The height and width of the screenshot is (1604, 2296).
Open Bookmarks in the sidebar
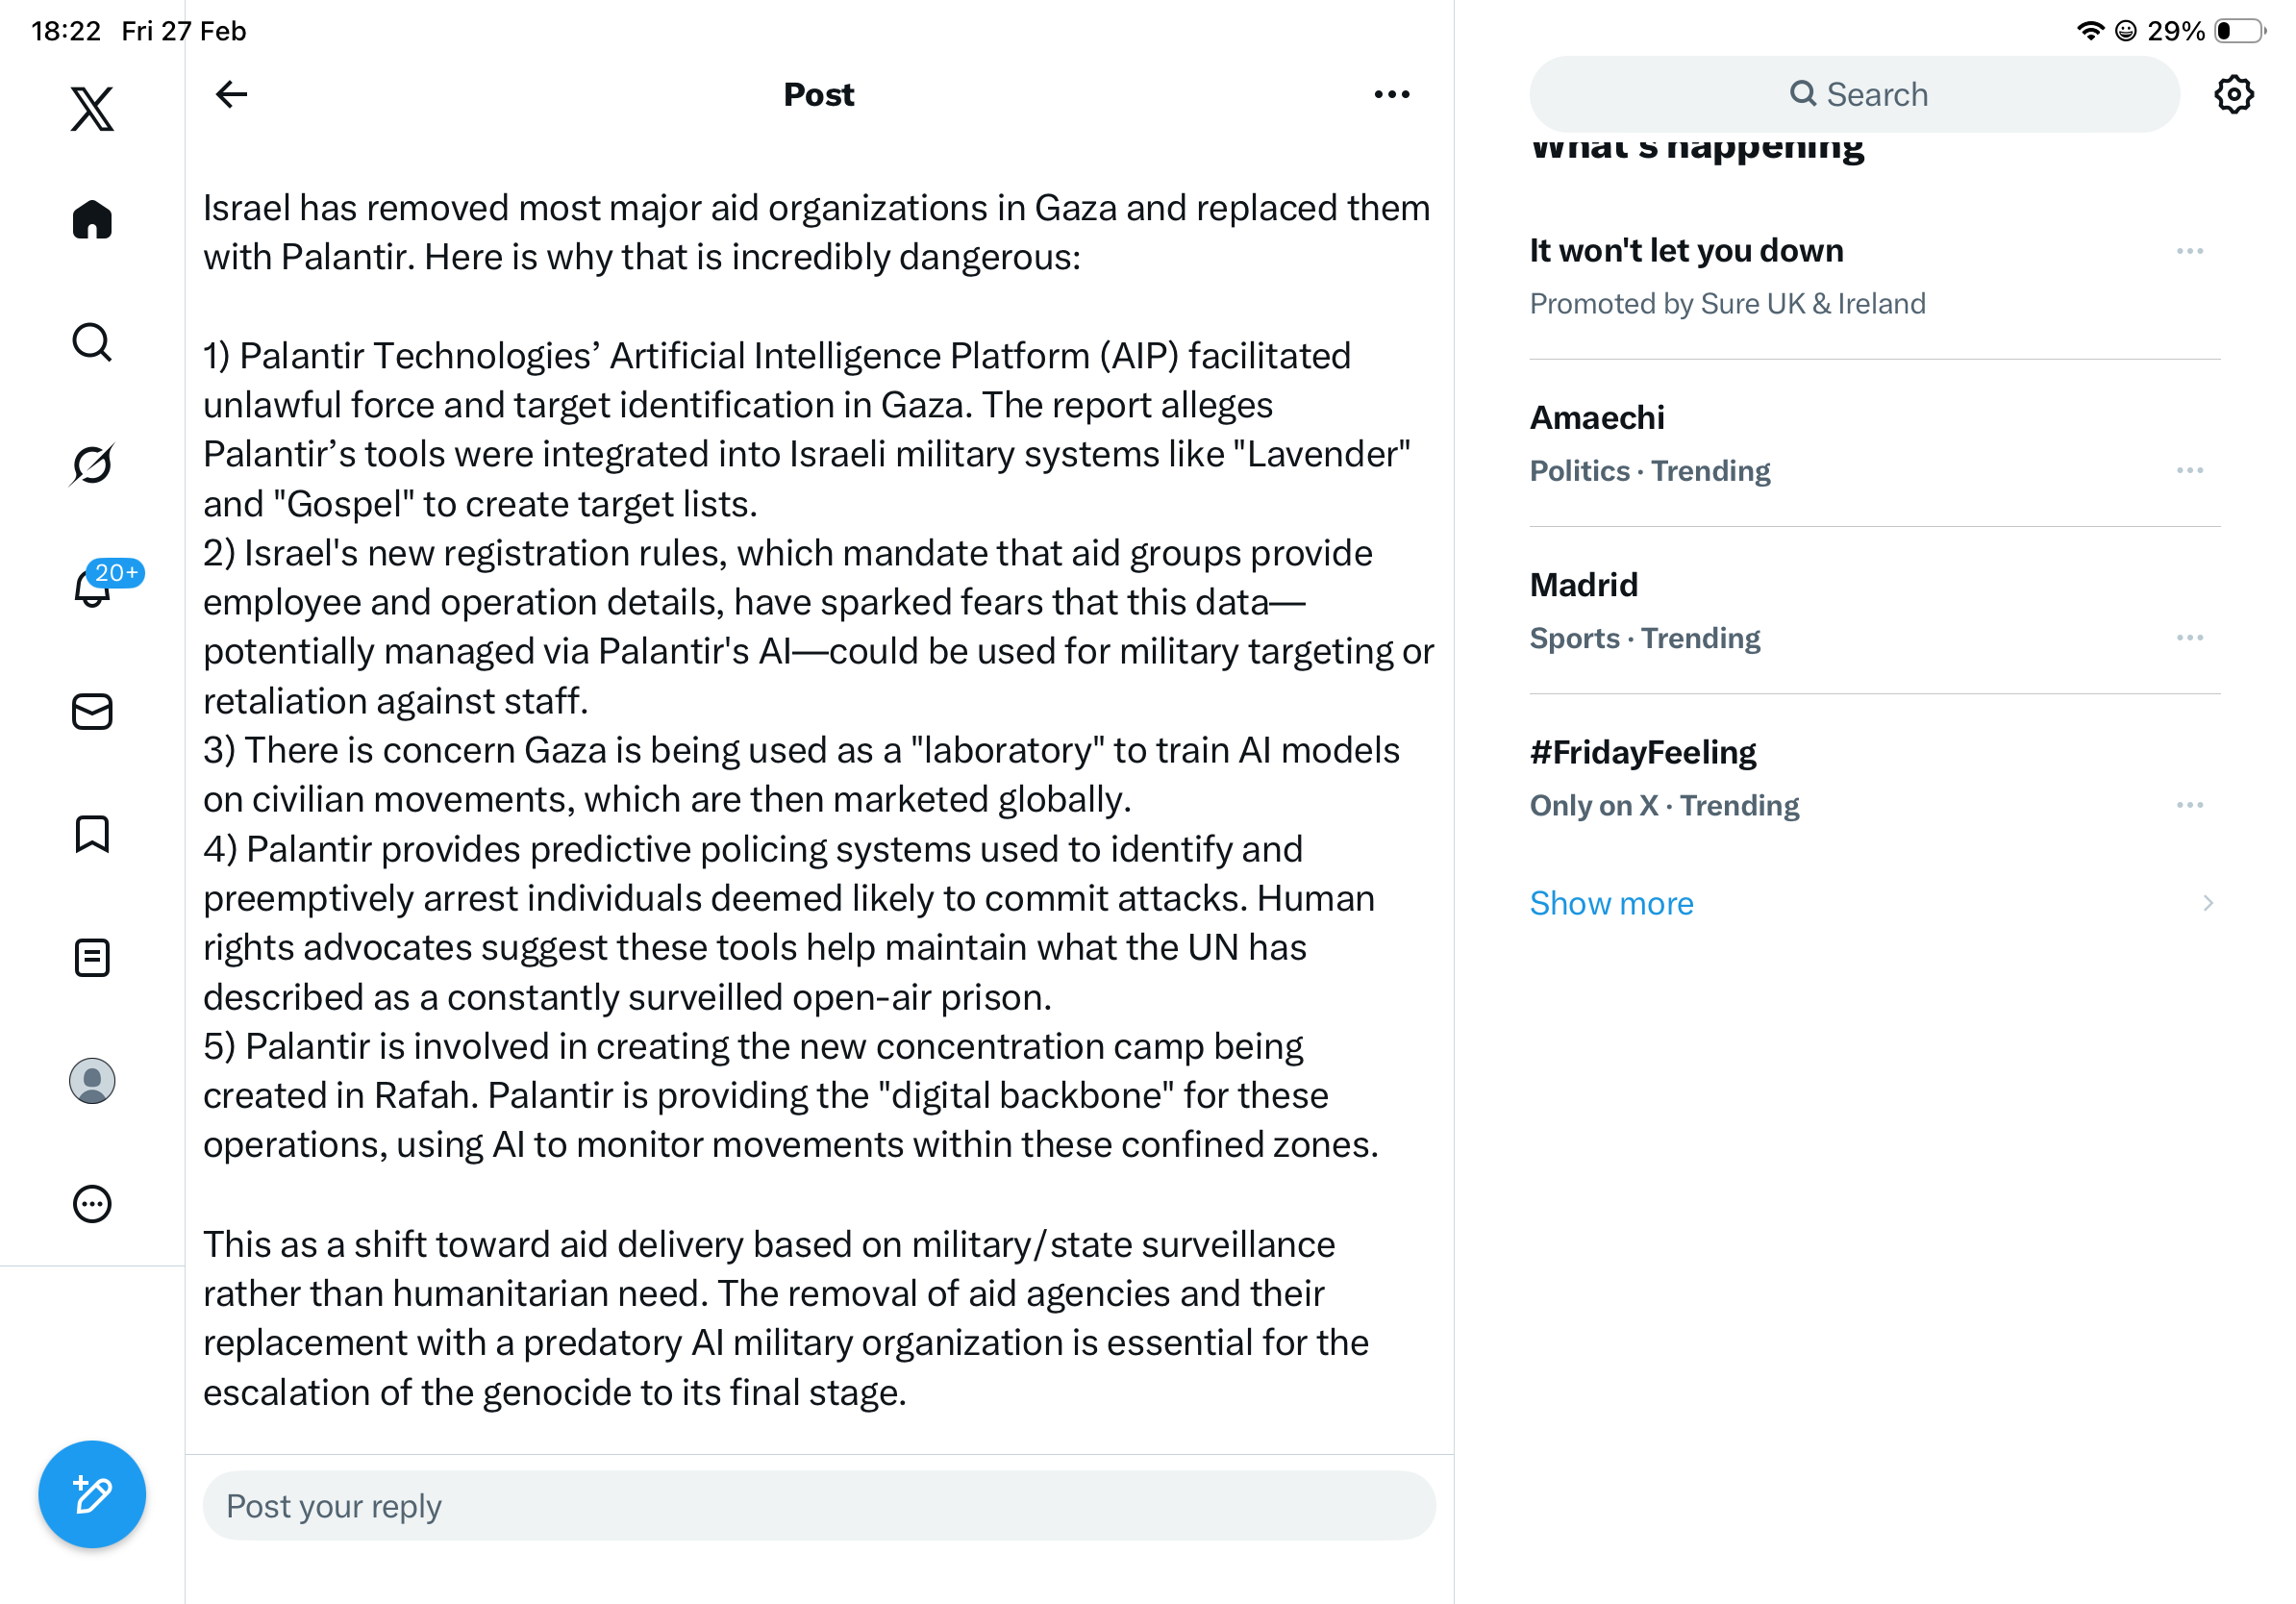(x=92, y=834)
